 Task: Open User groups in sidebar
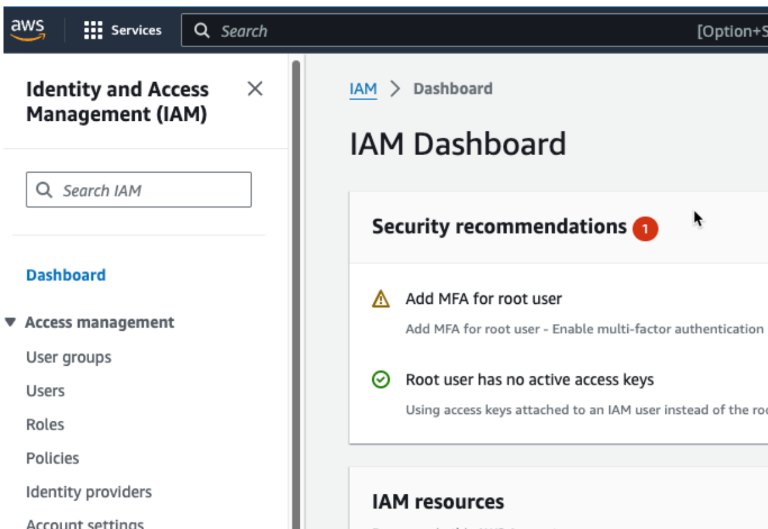coord(69,358)
